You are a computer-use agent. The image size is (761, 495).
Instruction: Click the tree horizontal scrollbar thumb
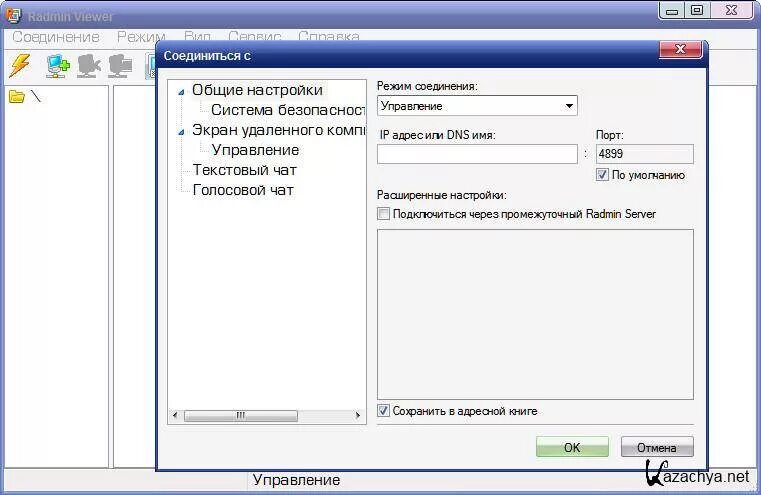[x=241, y=415]
